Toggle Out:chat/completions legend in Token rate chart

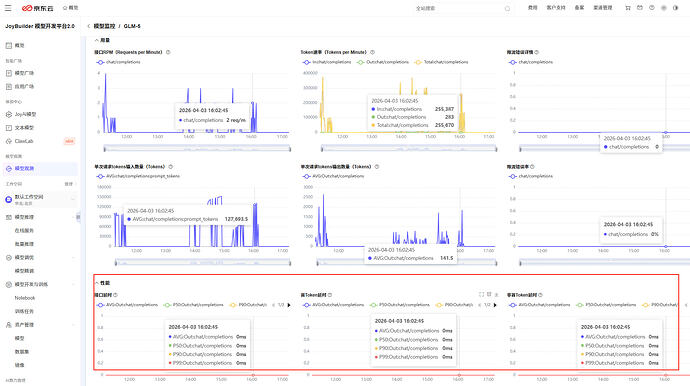(x=383, y=62)
